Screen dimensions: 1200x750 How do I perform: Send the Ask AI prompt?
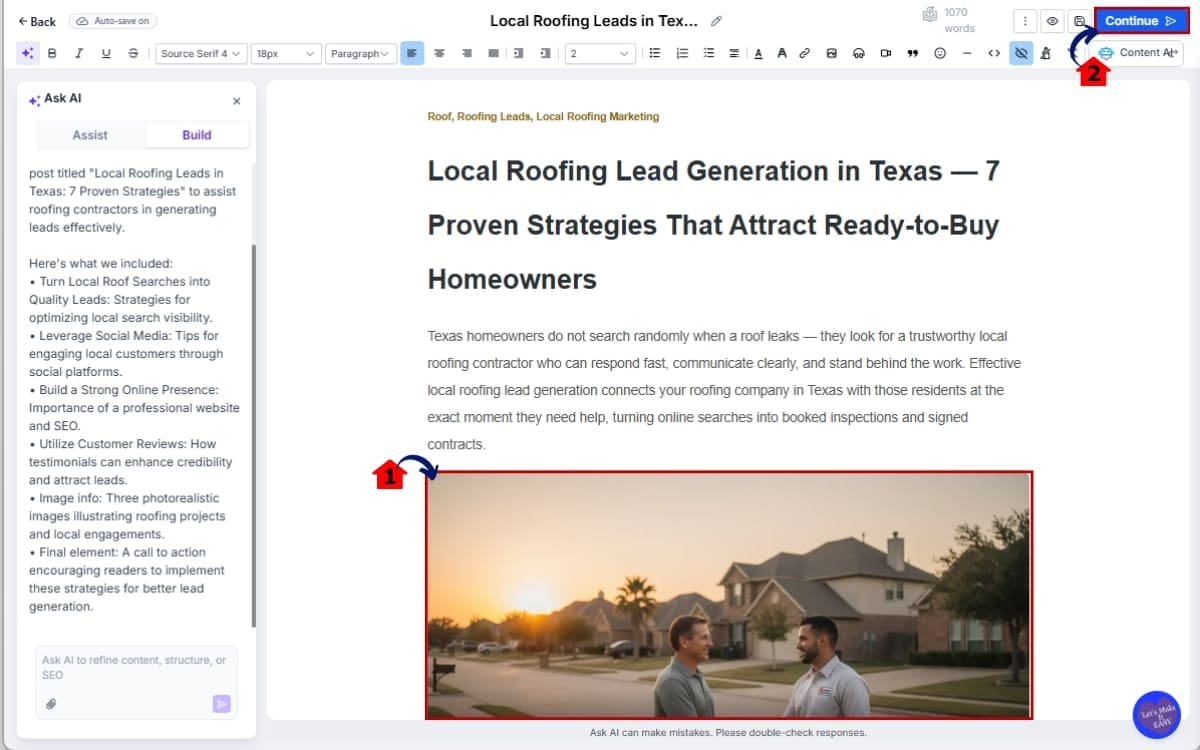click(x=221, y=704)
